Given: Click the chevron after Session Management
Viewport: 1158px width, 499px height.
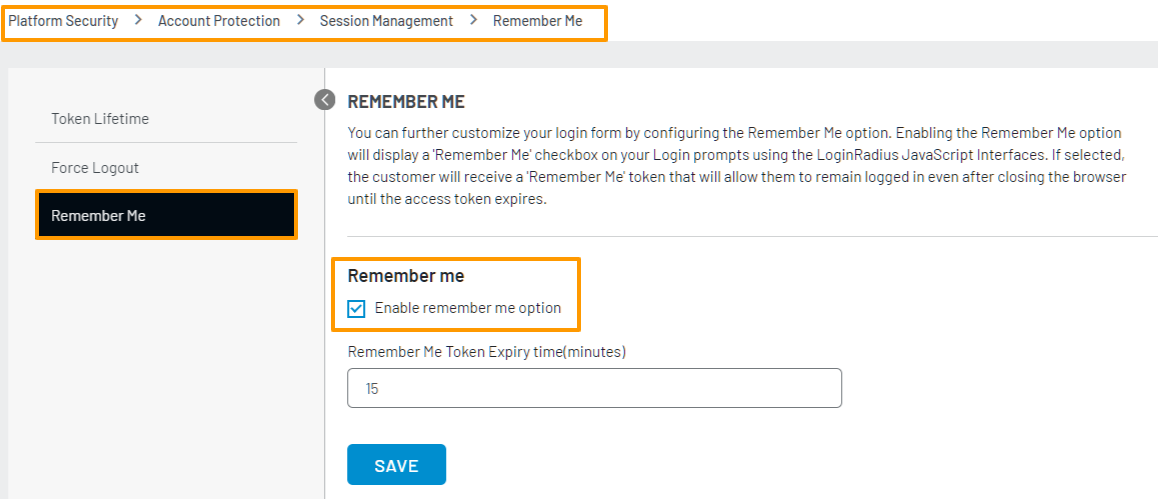Looking at the screenshot, I should 473,20.
